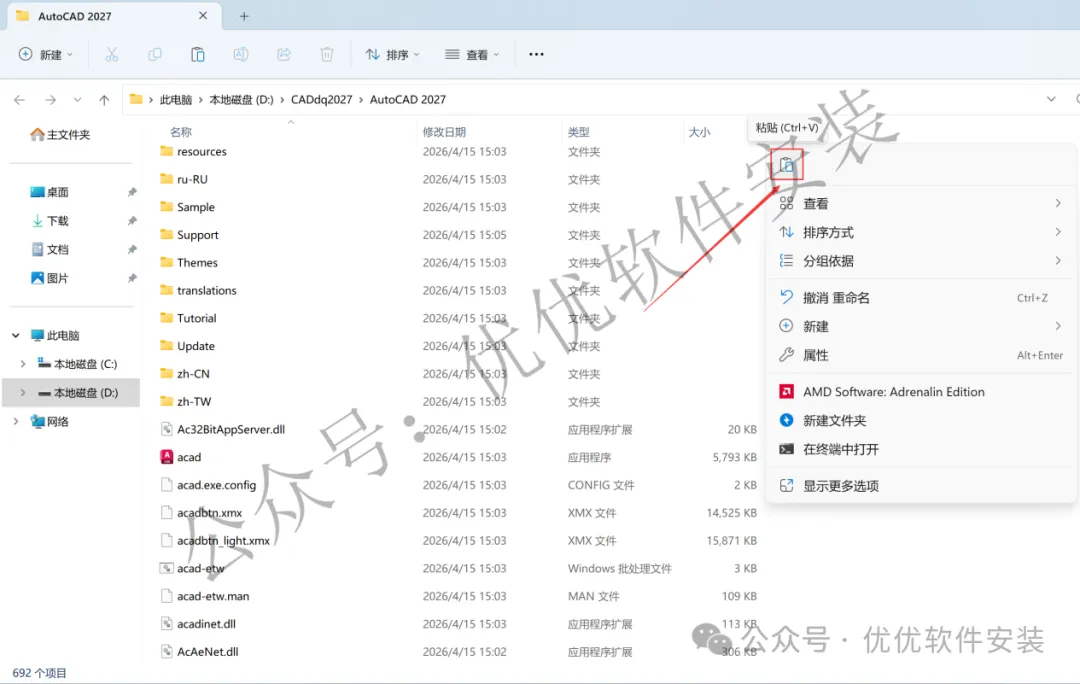Choose 撤消 重命名 in context menu

tap(921, 298)
